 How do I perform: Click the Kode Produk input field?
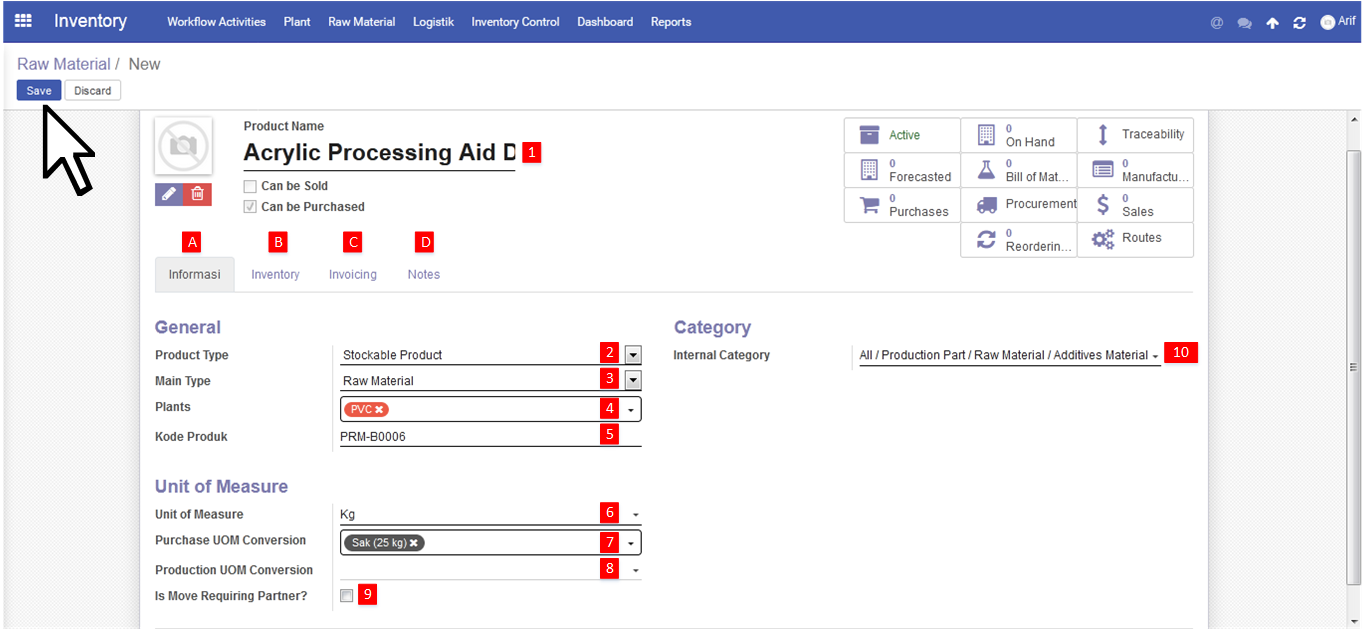point(465,437)
